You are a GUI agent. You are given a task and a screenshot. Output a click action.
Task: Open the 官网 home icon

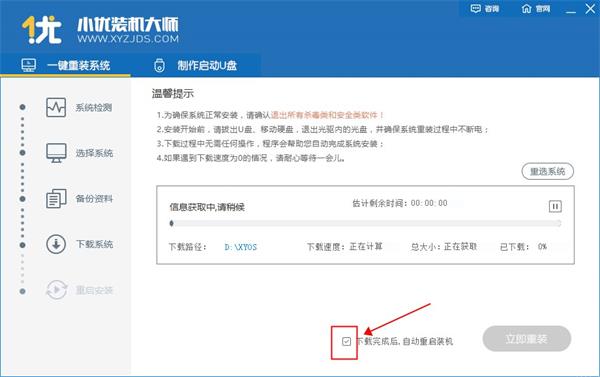(527, 9)
